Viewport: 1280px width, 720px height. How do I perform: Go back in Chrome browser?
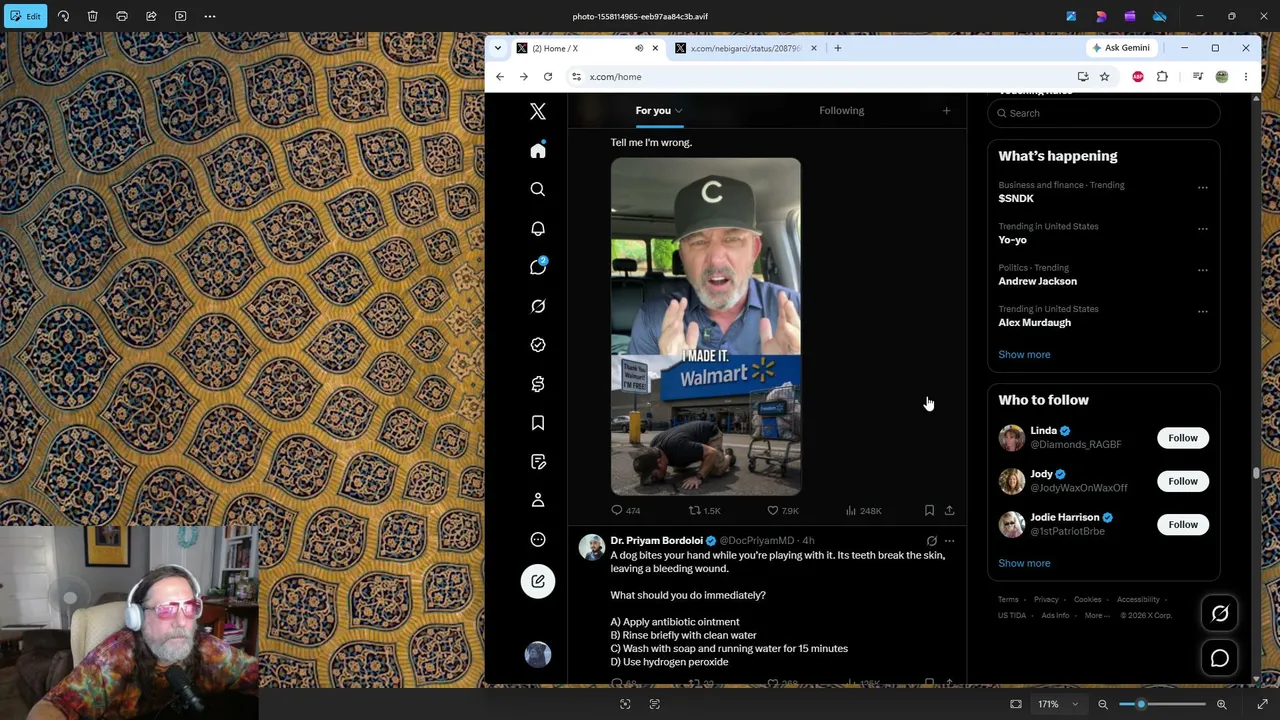(500, 77)
